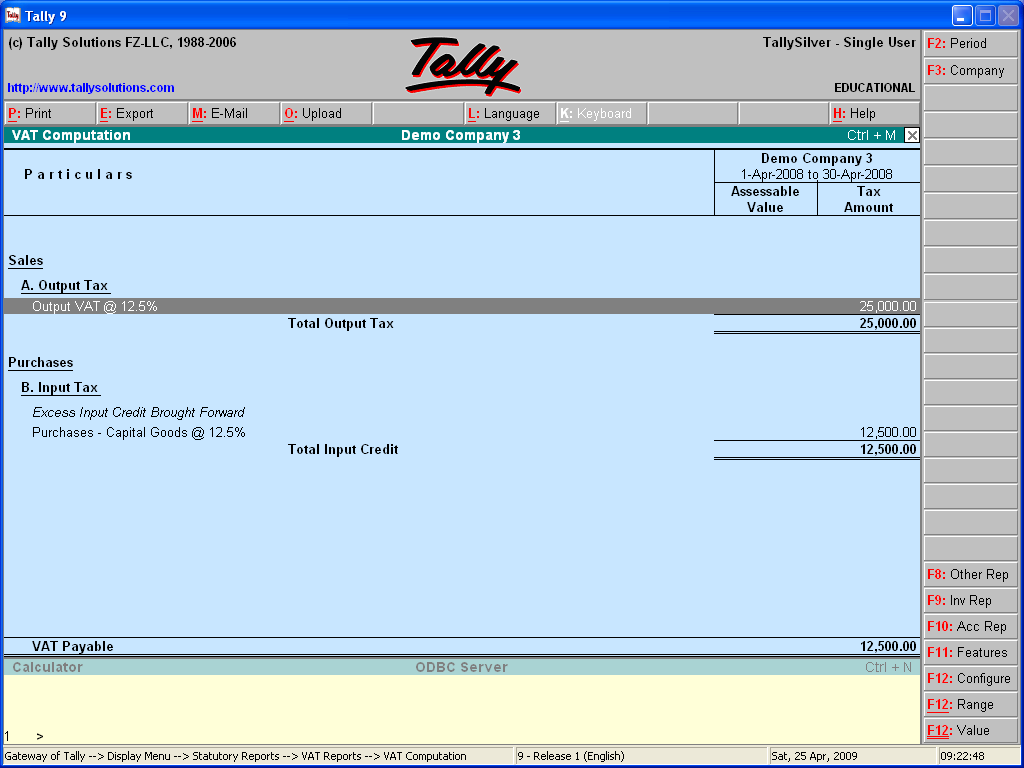Select M: E-Mail button
The image size is (1024, 768).
234,114
